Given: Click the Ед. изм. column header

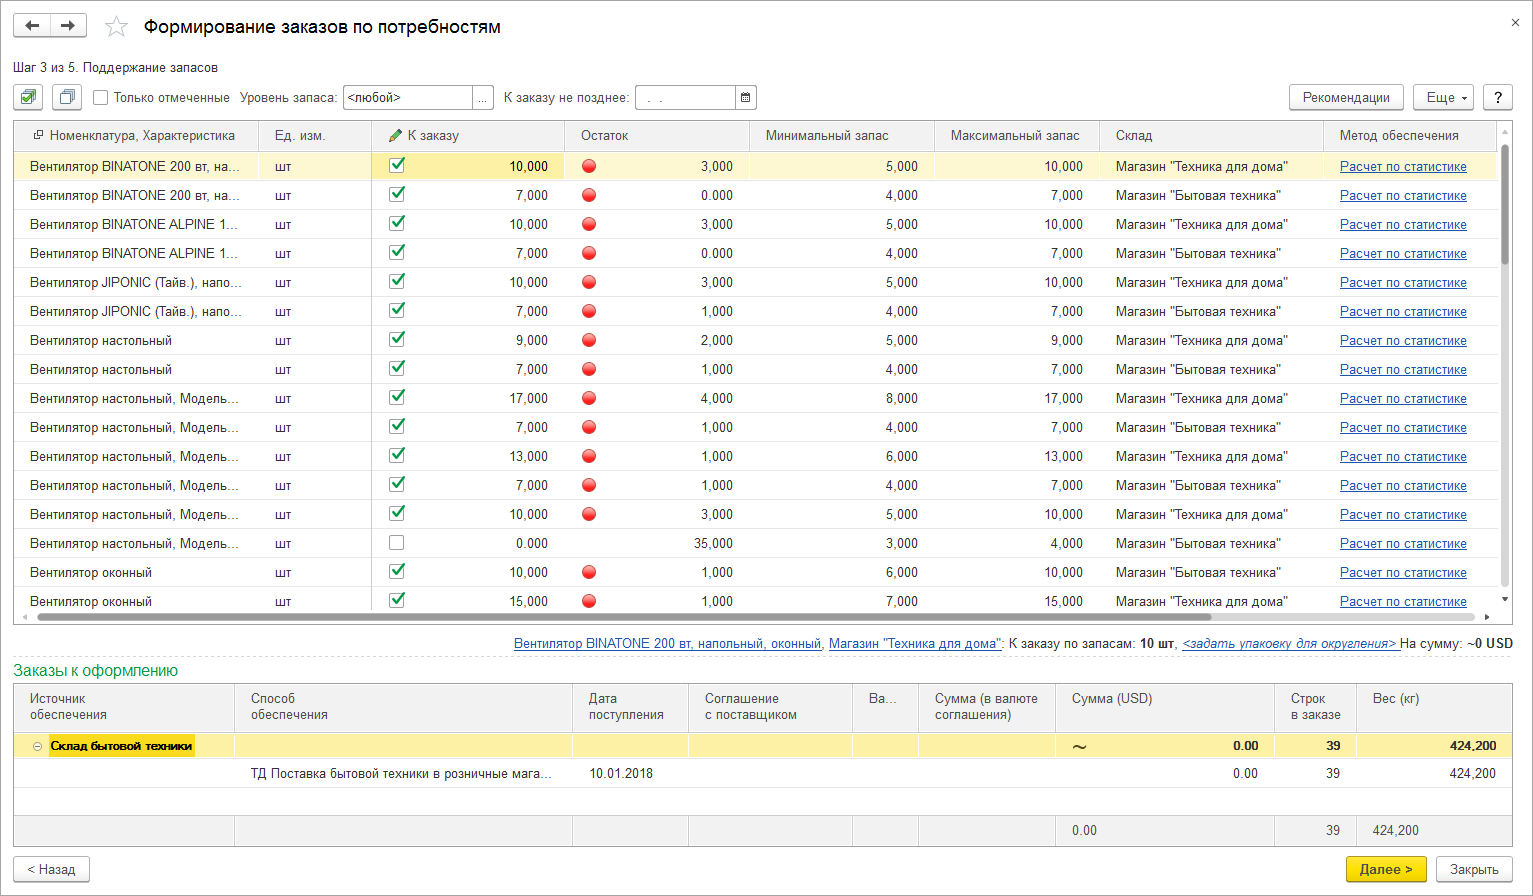Looking at the screenshot, I should pos(315,135).
